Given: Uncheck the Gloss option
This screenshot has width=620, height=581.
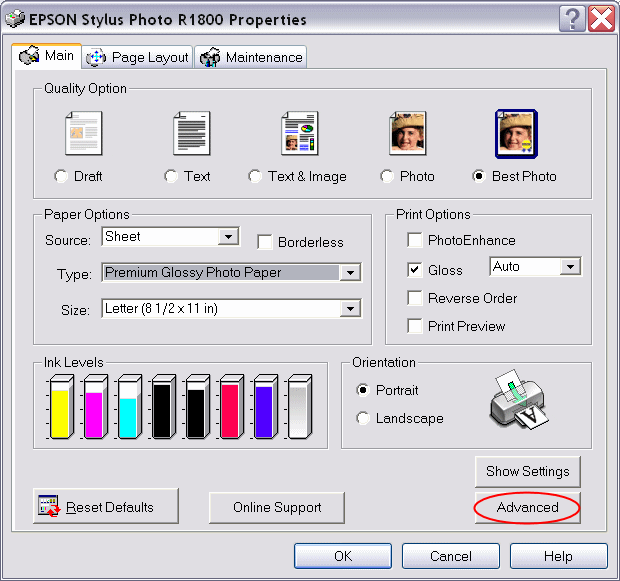Looking at the screenshot, I should (414, 270).
